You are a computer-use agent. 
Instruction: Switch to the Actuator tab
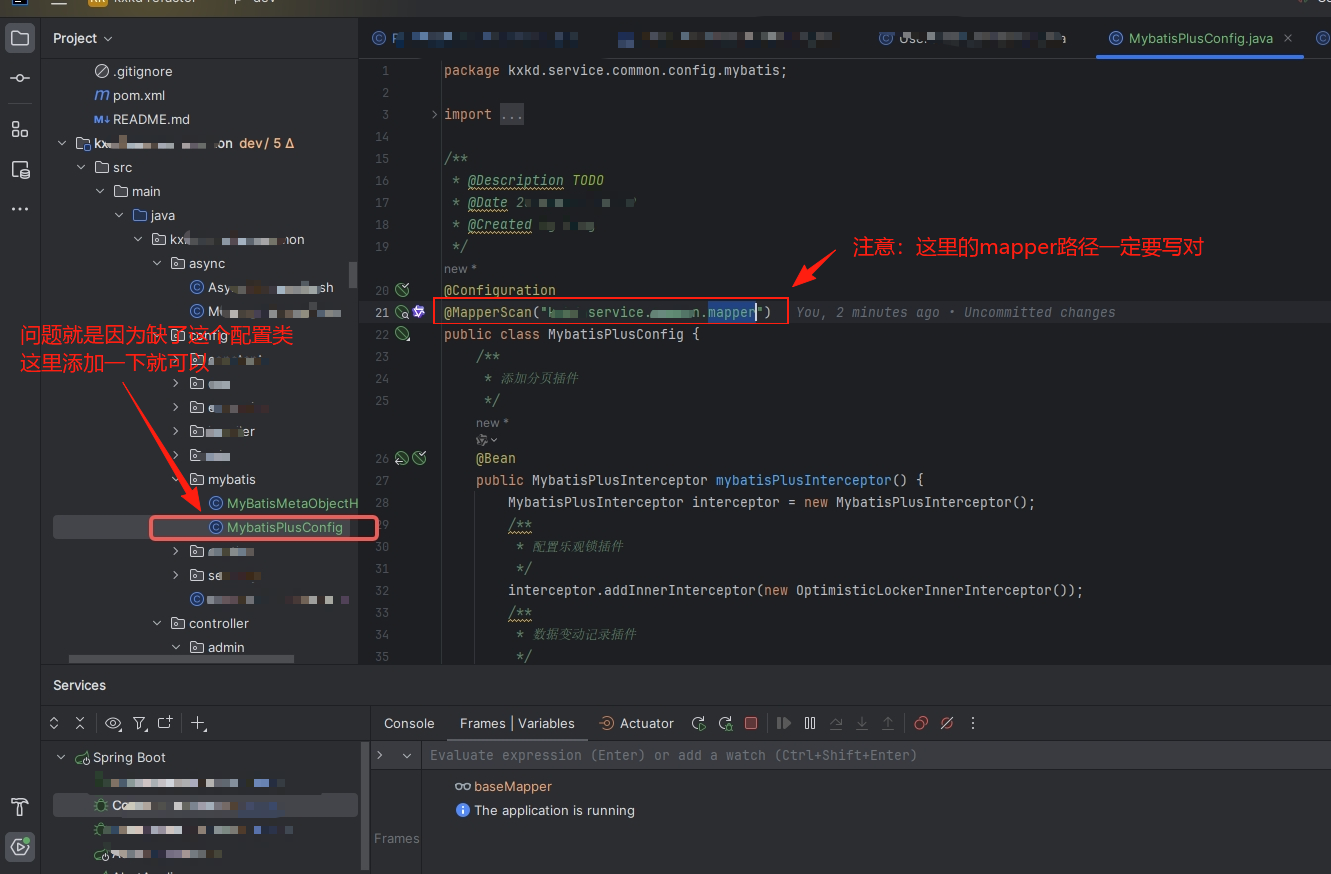pos(636,723)
